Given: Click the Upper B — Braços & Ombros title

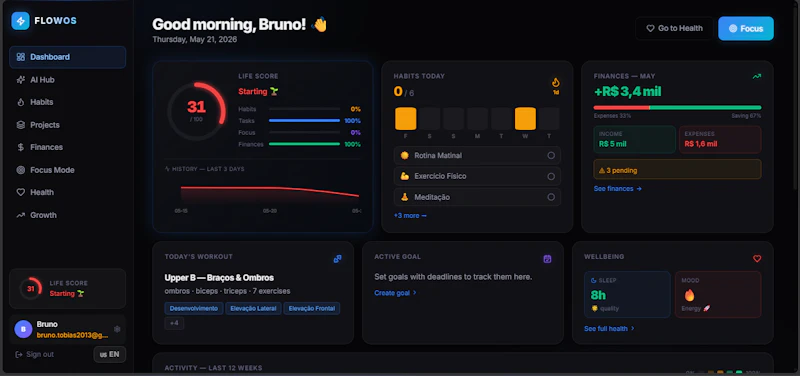Looking at the screenshot, I should [x=219, y=278].
